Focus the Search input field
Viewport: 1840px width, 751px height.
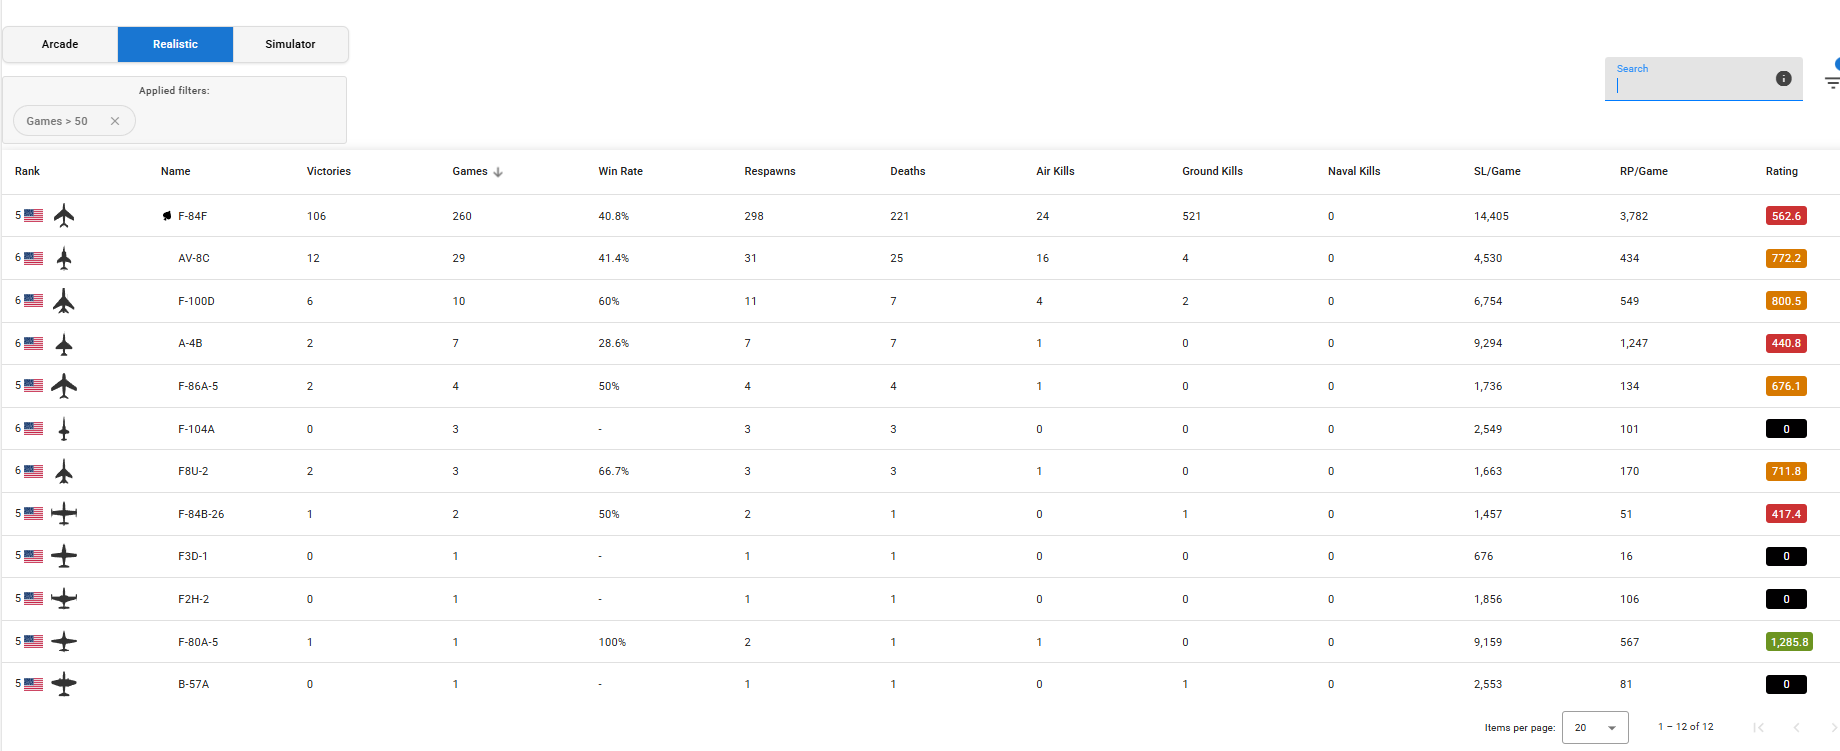point(1690,85)
